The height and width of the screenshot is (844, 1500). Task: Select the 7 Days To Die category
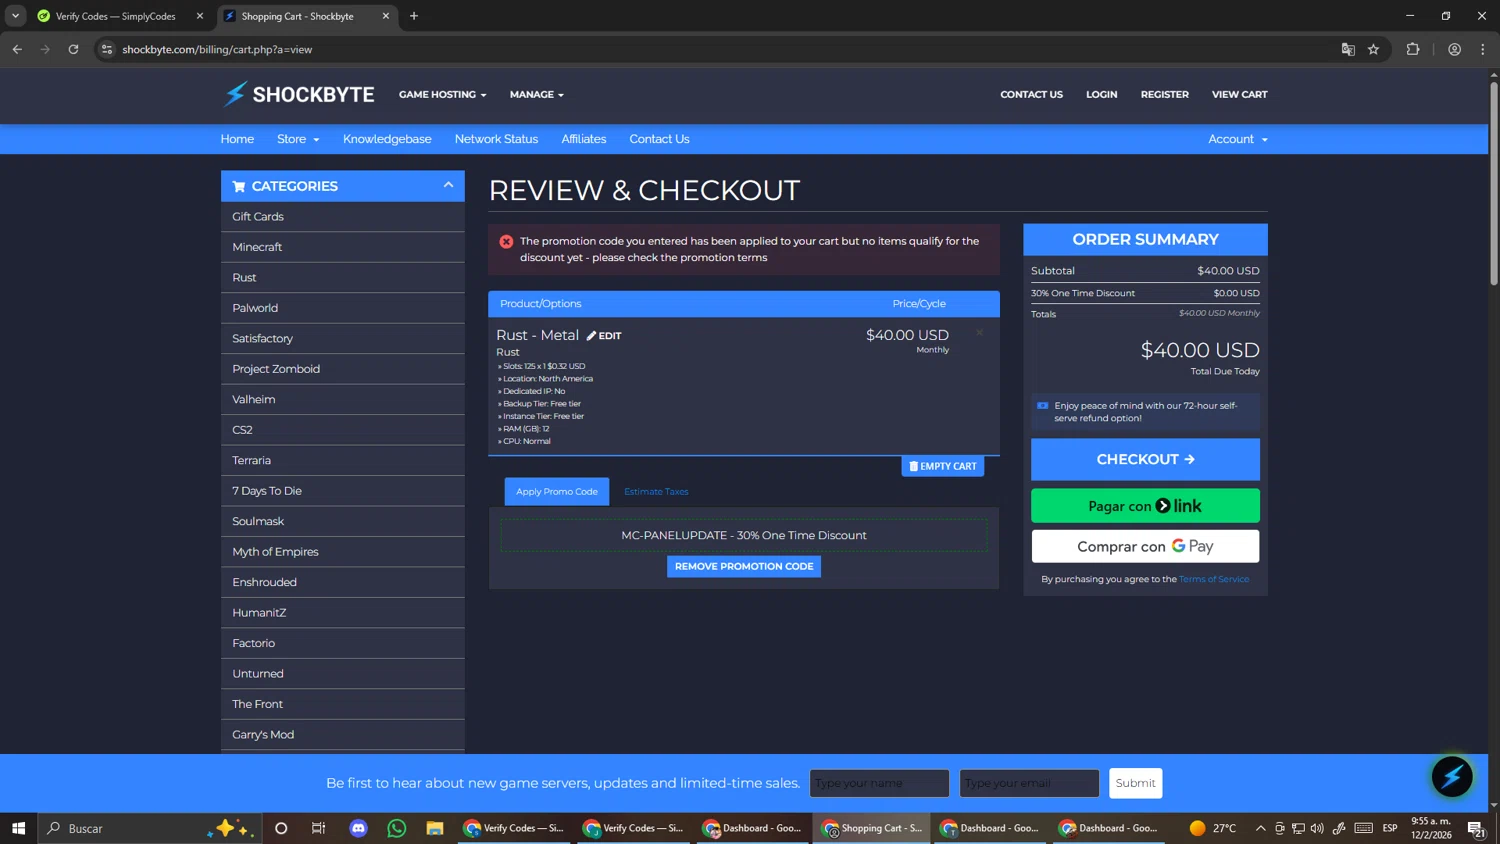[343, 491]
